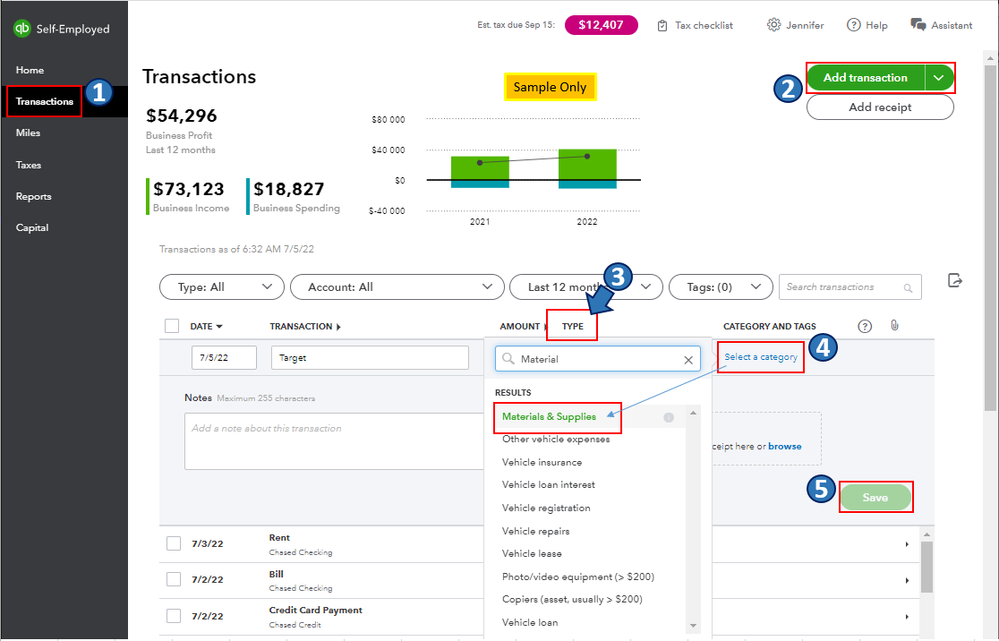Open settings gear icon next to Jennifer
Viewport: 999px width, 641px height.
[773, 25]
